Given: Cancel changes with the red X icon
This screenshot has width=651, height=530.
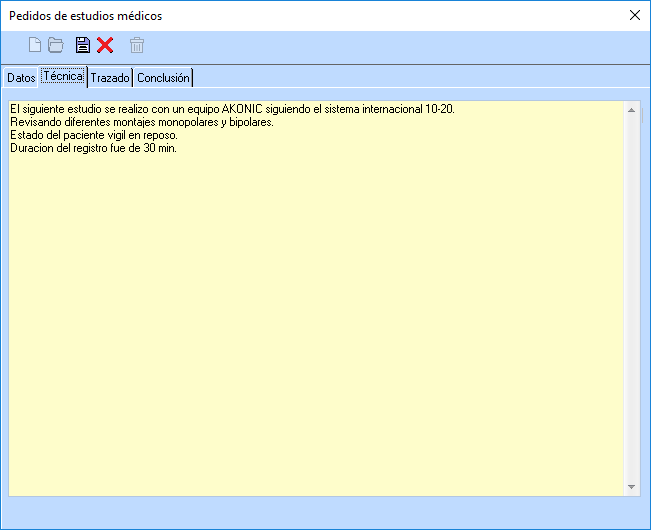Looking at the screenshot, I should click(105, 45).
